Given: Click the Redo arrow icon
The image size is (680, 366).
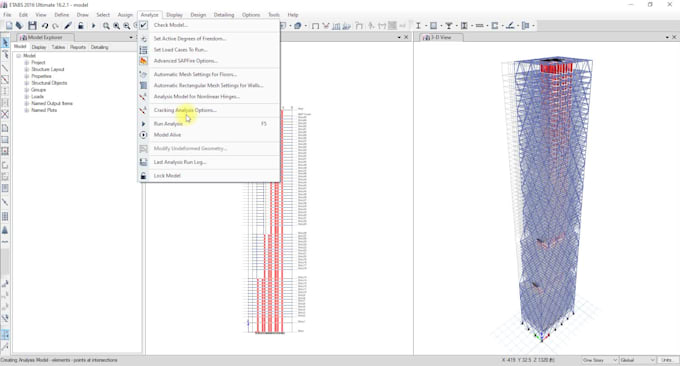Looking at the screenshot, I should click(x=56, y=26).
